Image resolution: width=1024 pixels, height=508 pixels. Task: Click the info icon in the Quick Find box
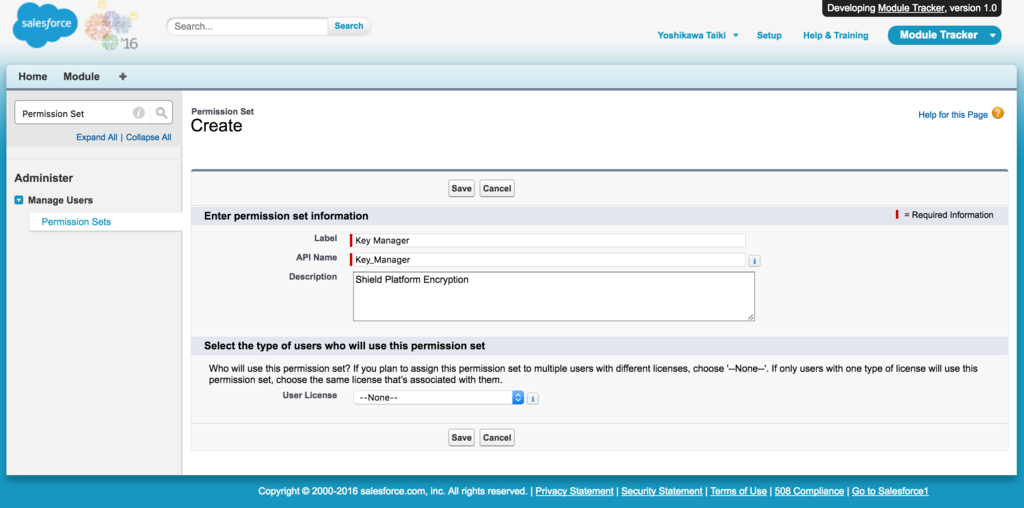tap(138, 113)
